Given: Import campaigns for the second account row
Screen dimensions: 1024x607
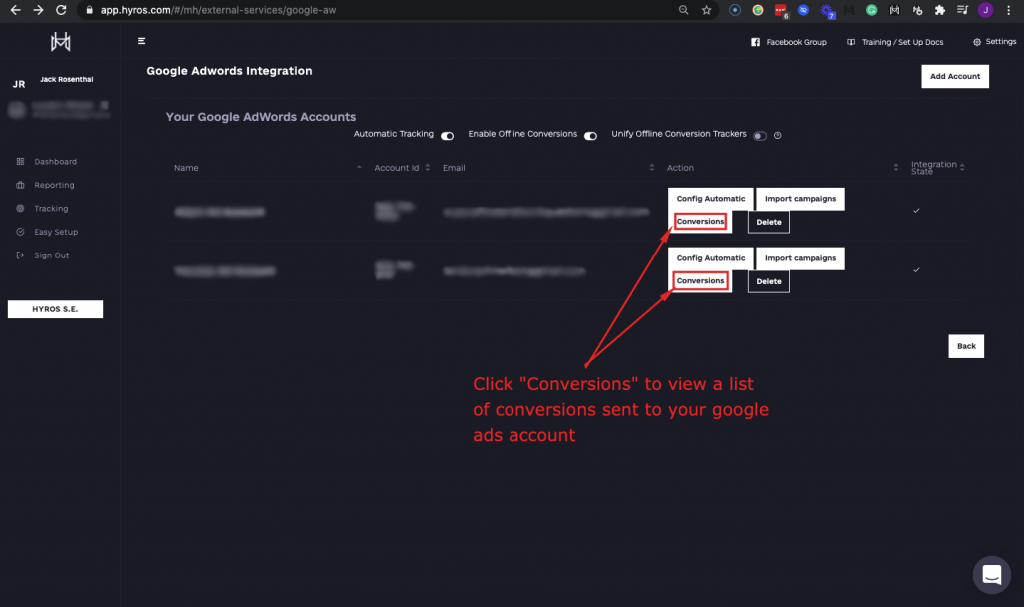Looking at the screenshot, I should point(800,258).
